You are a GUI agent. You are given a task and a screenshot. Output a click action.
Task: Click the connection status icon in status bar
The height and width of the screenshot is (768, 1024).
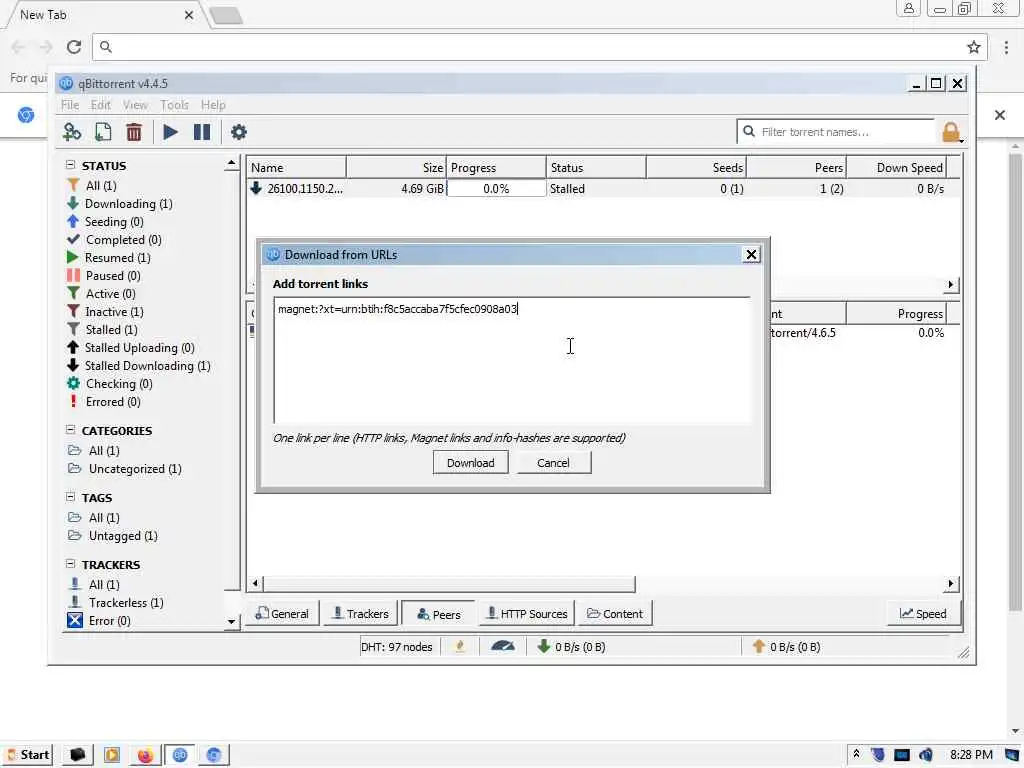460,647
